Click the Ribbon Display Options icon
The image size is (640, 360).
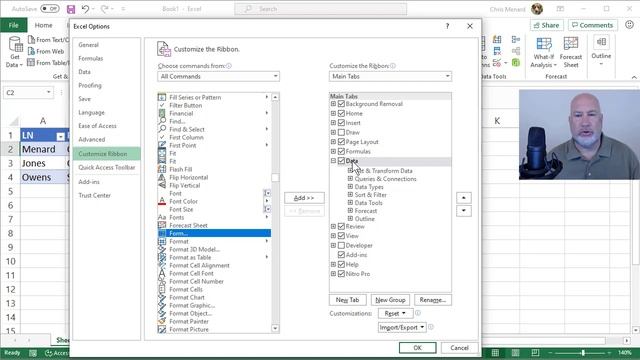click(560, 9)
